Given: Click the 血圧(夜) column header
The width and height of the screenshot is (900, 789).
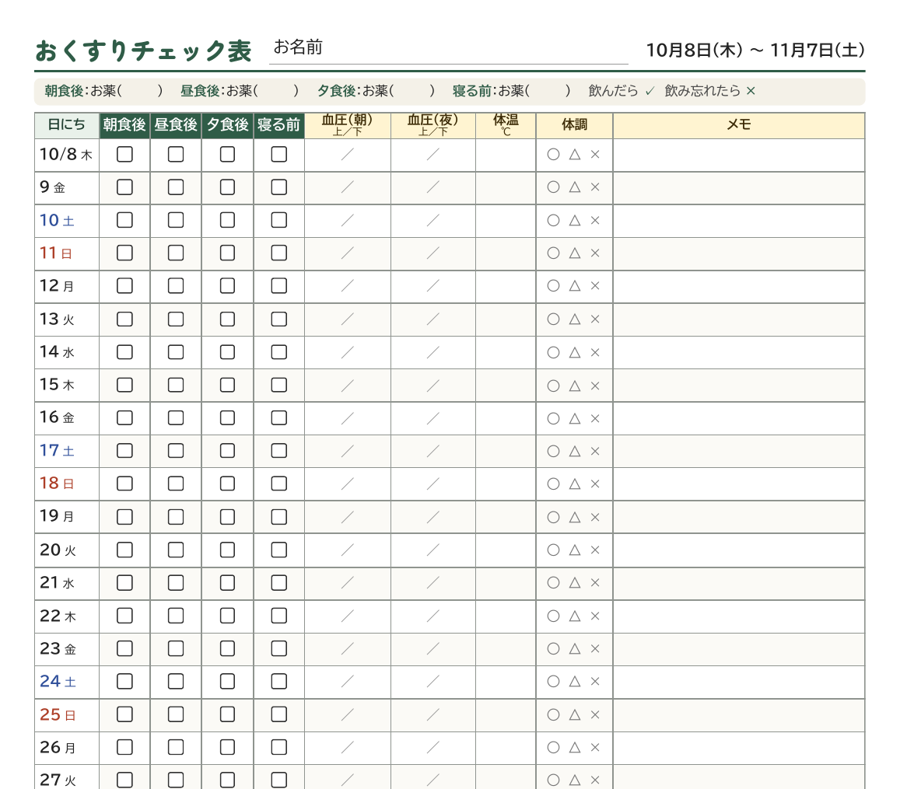Looking at the screenshot, I should point(433,125).
